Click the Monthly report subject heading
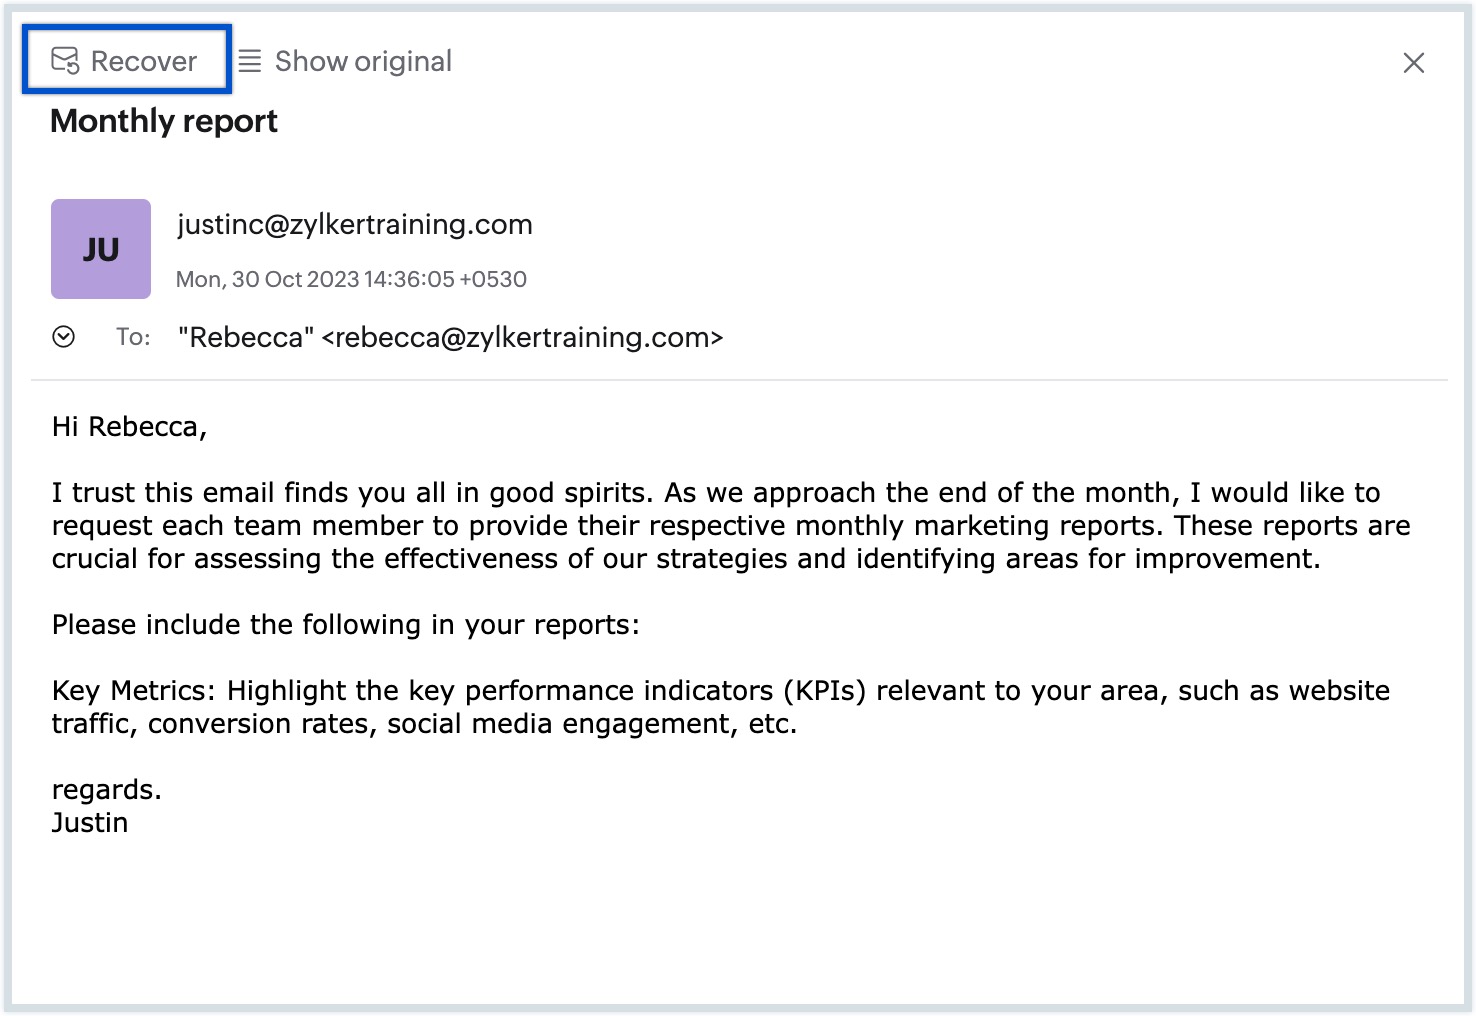The height and width of the screenshot is (1016, 1476). click(x=164, y=121)
